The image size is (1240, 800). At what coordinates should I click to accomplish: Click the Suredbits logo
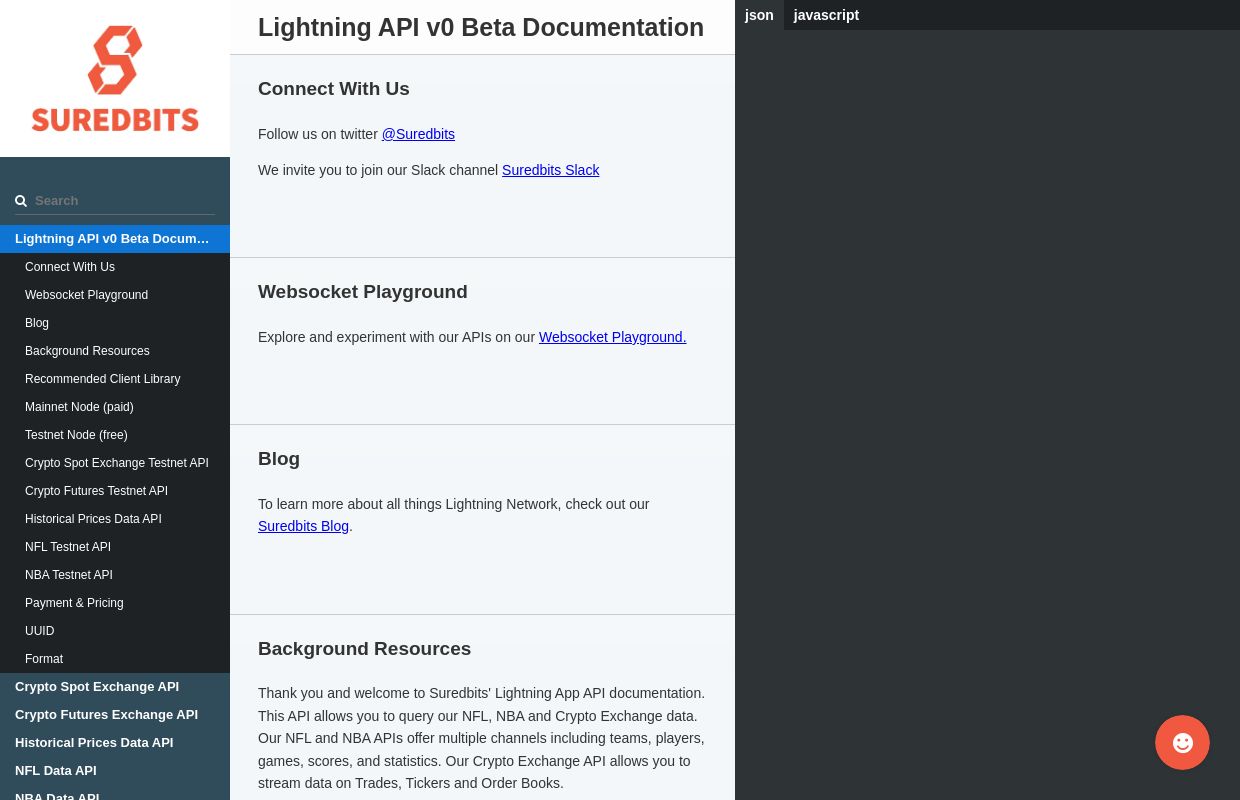coord(115,79)
